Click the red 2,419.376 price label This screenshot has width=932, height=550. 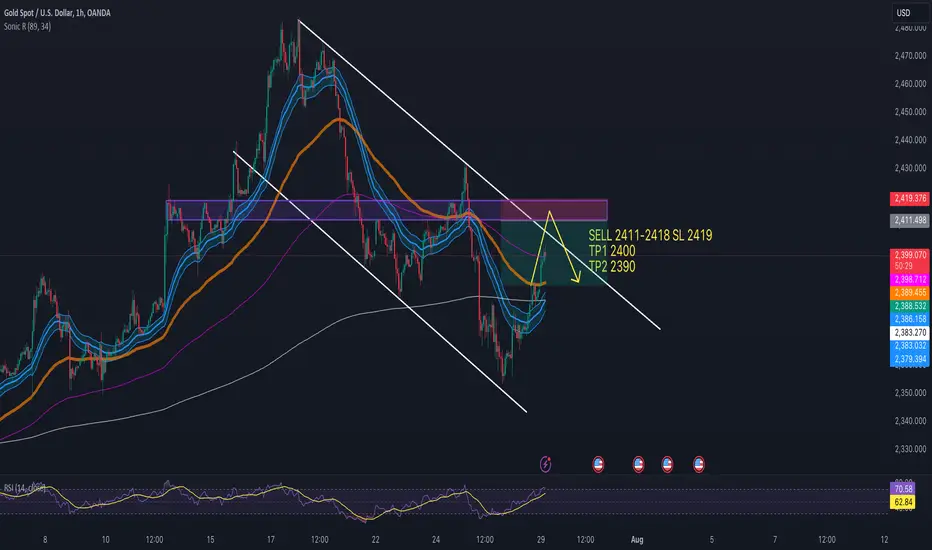point(909,198)
